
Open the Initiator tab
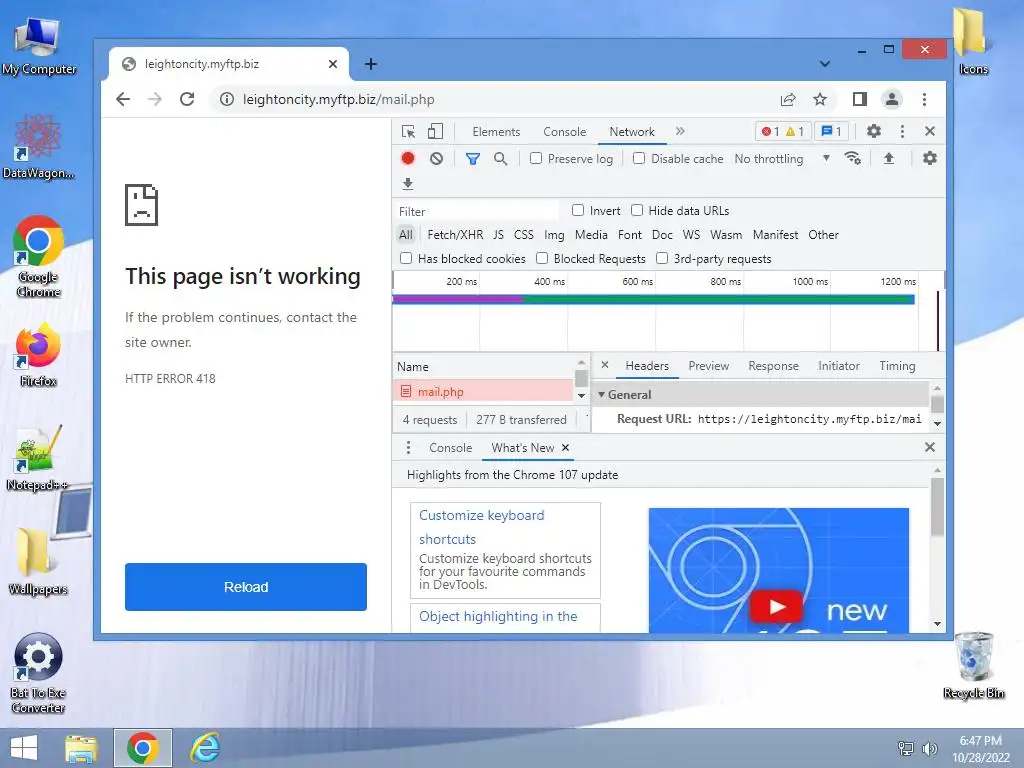(x=839, y=366)
